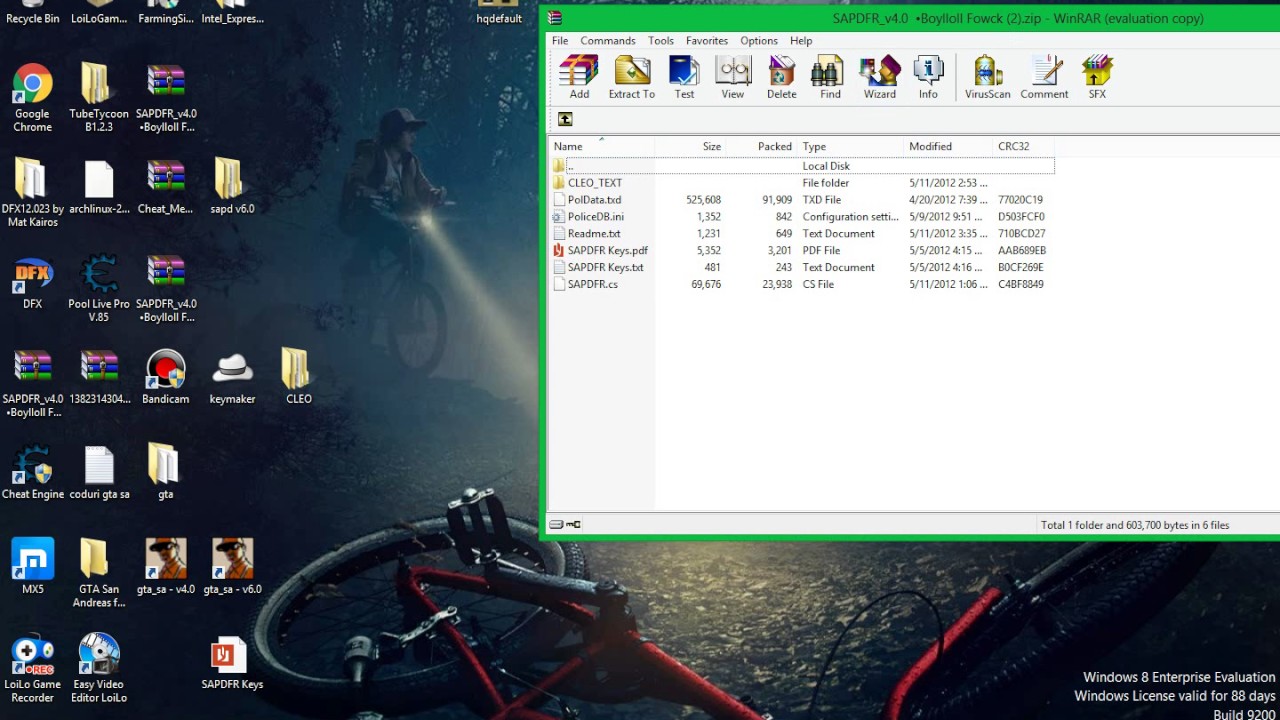The image size is (1280, 720).
Task: Open the File menu
Action: (x=560, y=41)
